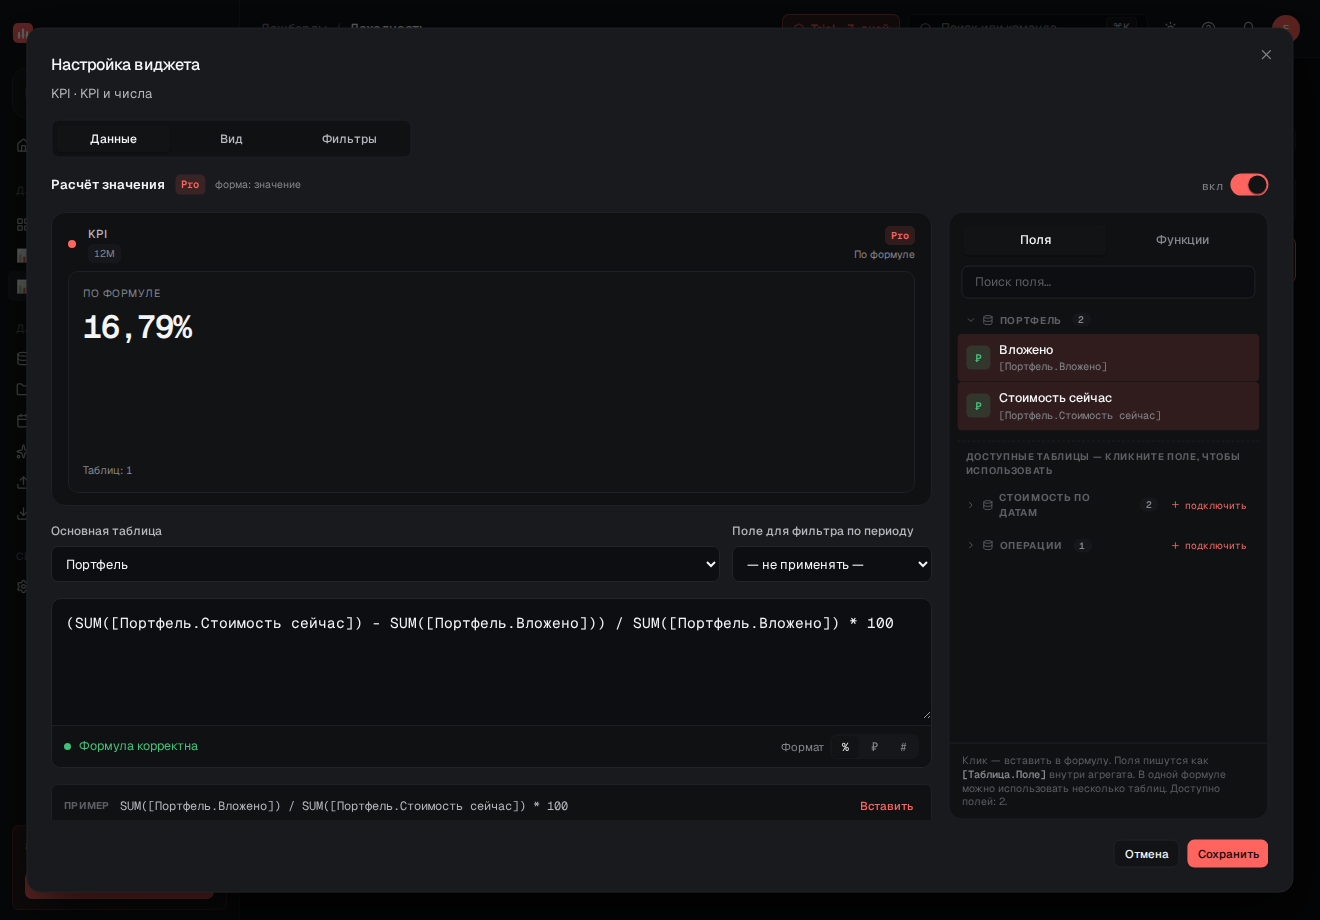Close the widget settings dialog
The width and height of the screenshot is (1320, 920).
[x=1266, y=55]
